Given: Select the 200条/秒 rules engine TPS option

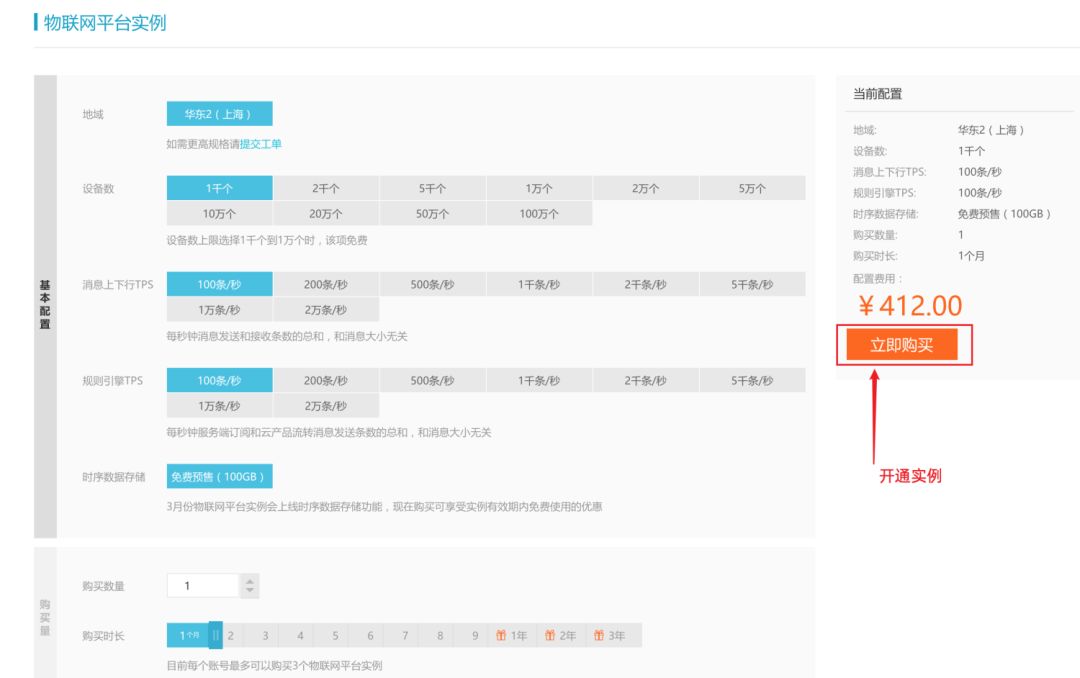Looking at the screenshot, I should click(327, 380).
